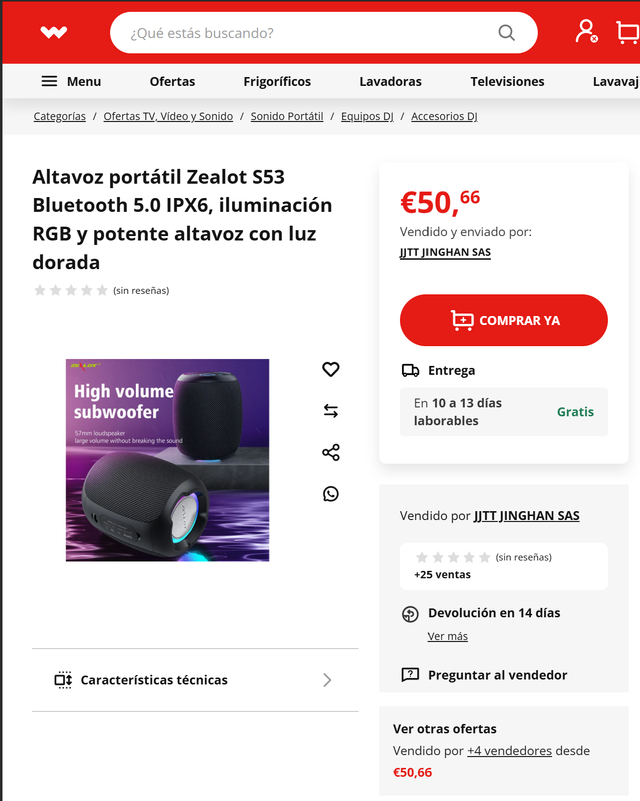Click the compare arrows icon
Image resolution: width=640 pixels, height=801 pixels.
tap(331, 411)
